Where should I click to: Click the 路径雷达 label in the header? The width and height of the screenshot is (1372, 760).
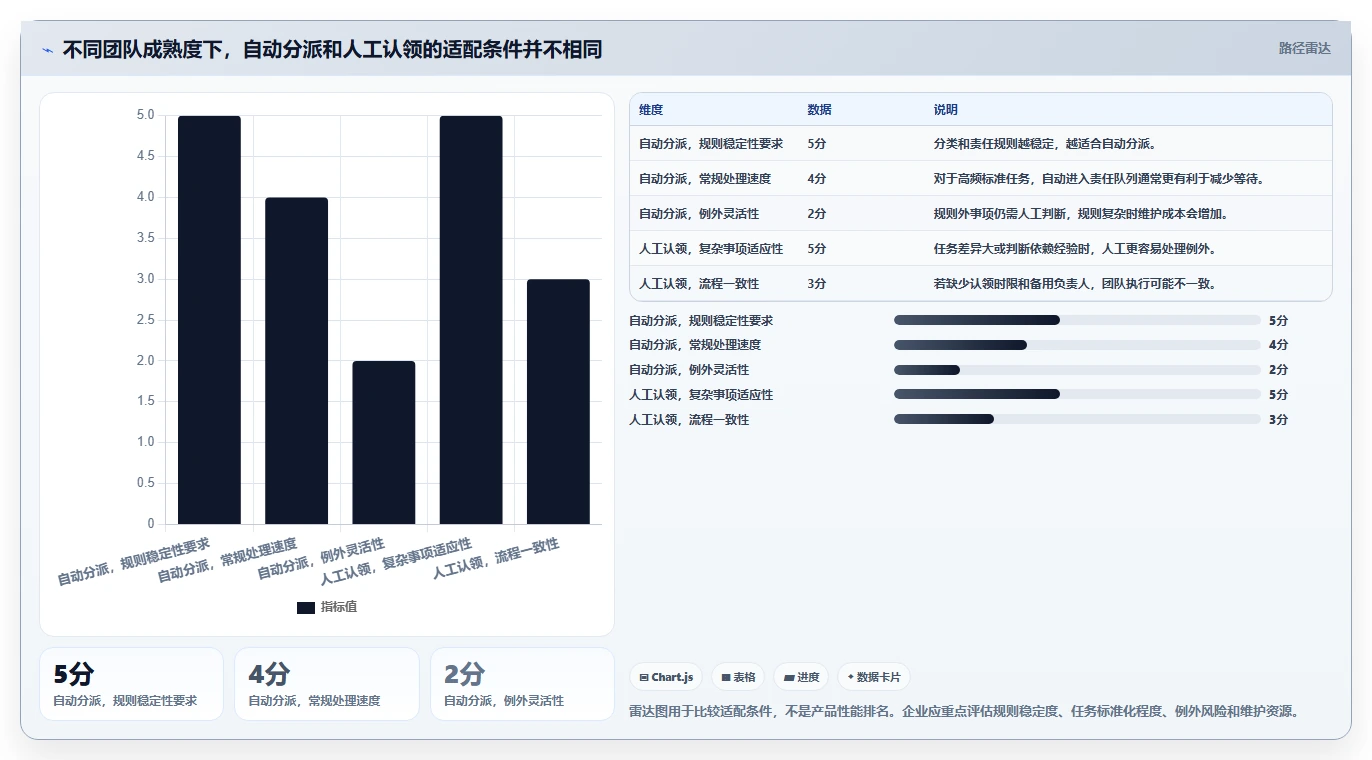(1305, 48)
